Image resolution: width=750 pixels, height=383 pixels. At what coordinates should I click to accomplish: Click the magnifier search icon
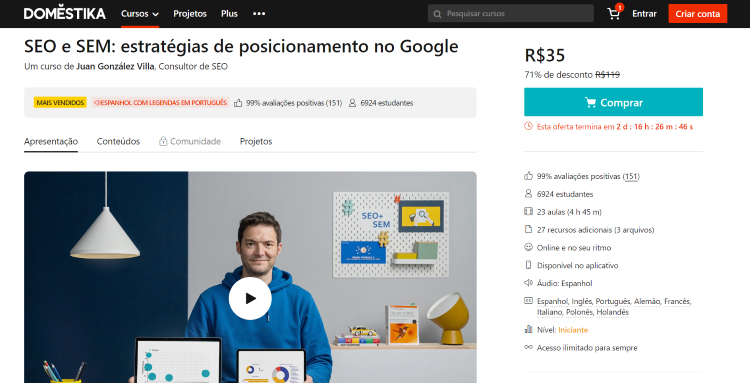437,14
